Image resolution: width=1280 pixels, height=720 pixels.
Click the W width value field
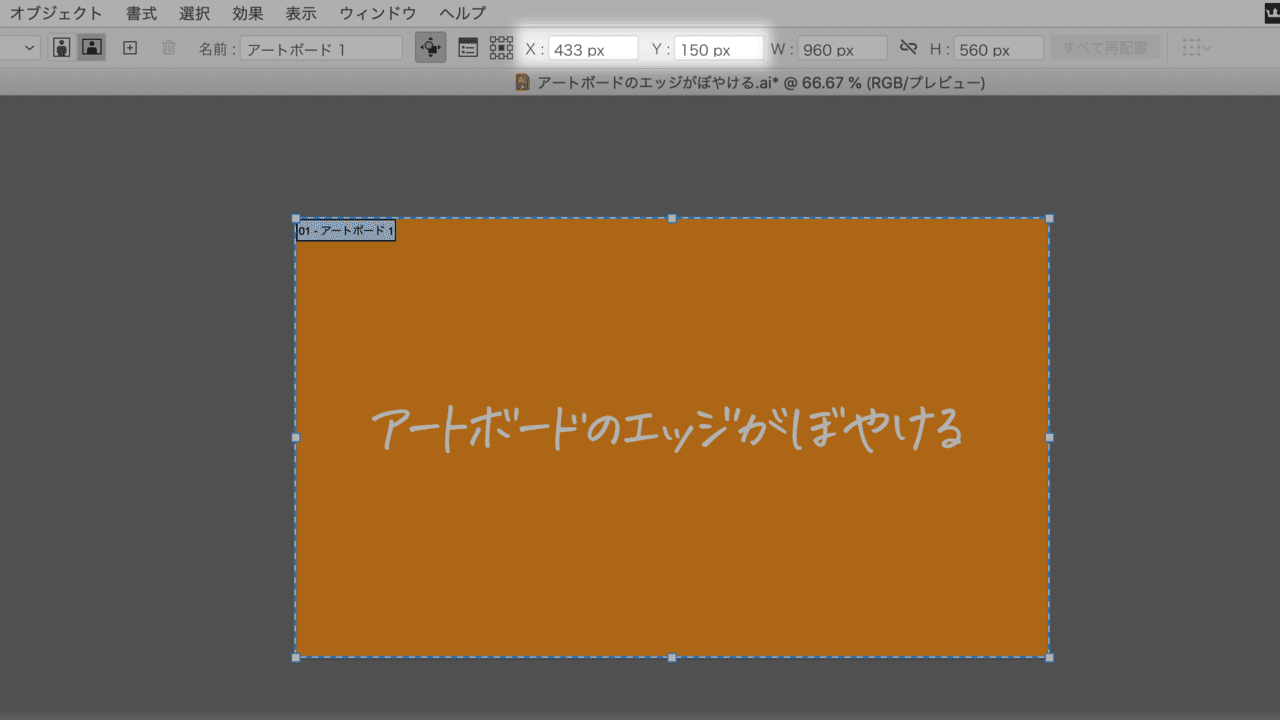click(x=840, y=47)
